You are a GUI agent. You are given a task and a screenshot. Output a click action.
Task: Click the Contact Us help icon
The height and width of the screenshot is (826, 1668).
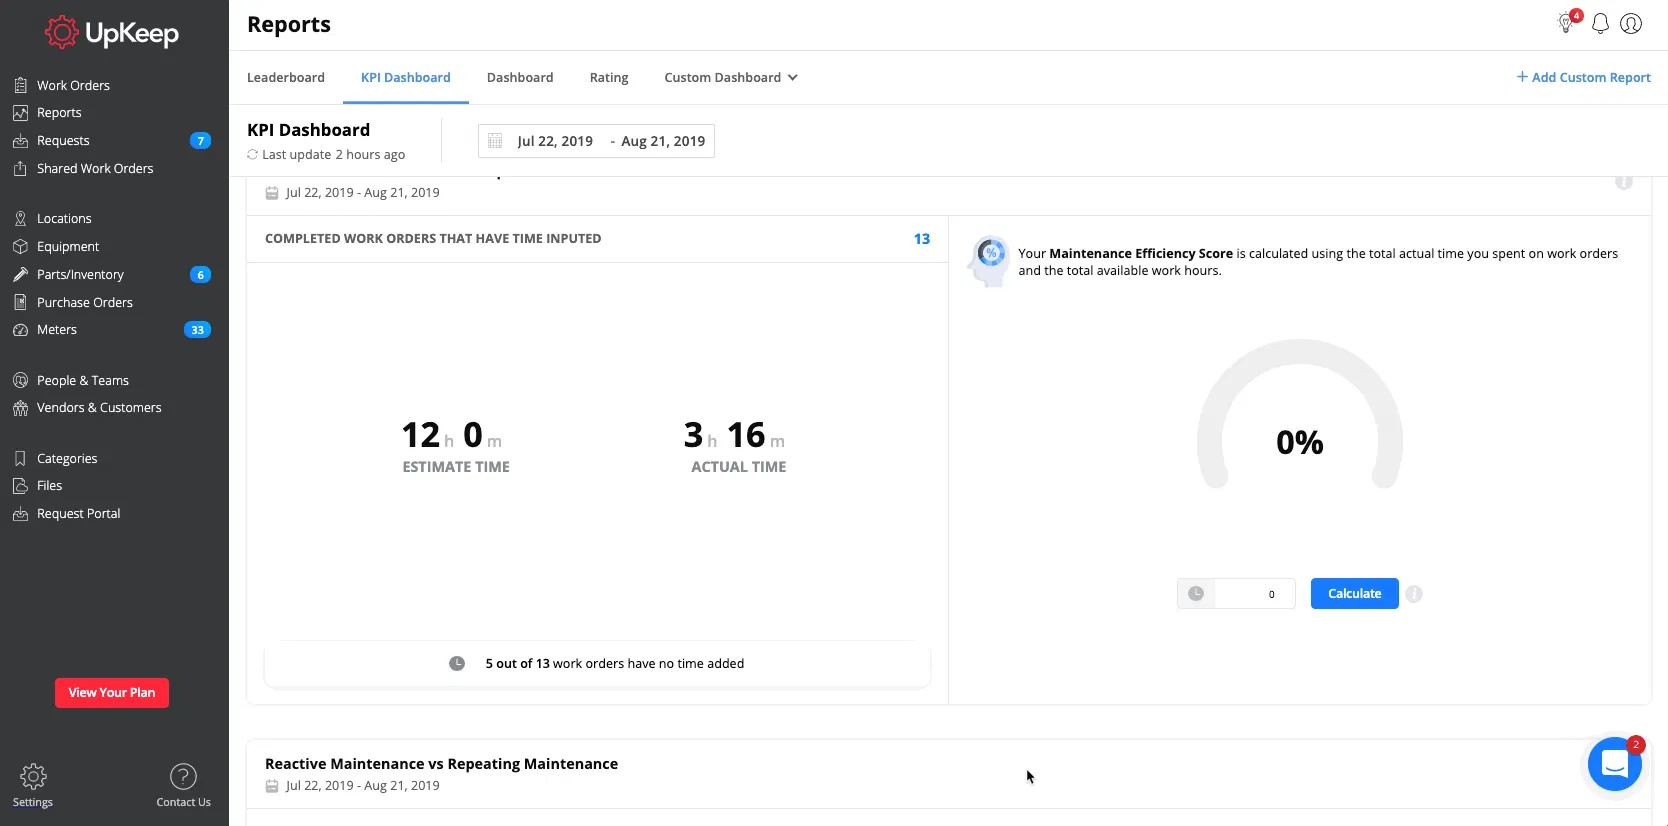[x=183, y=777]
